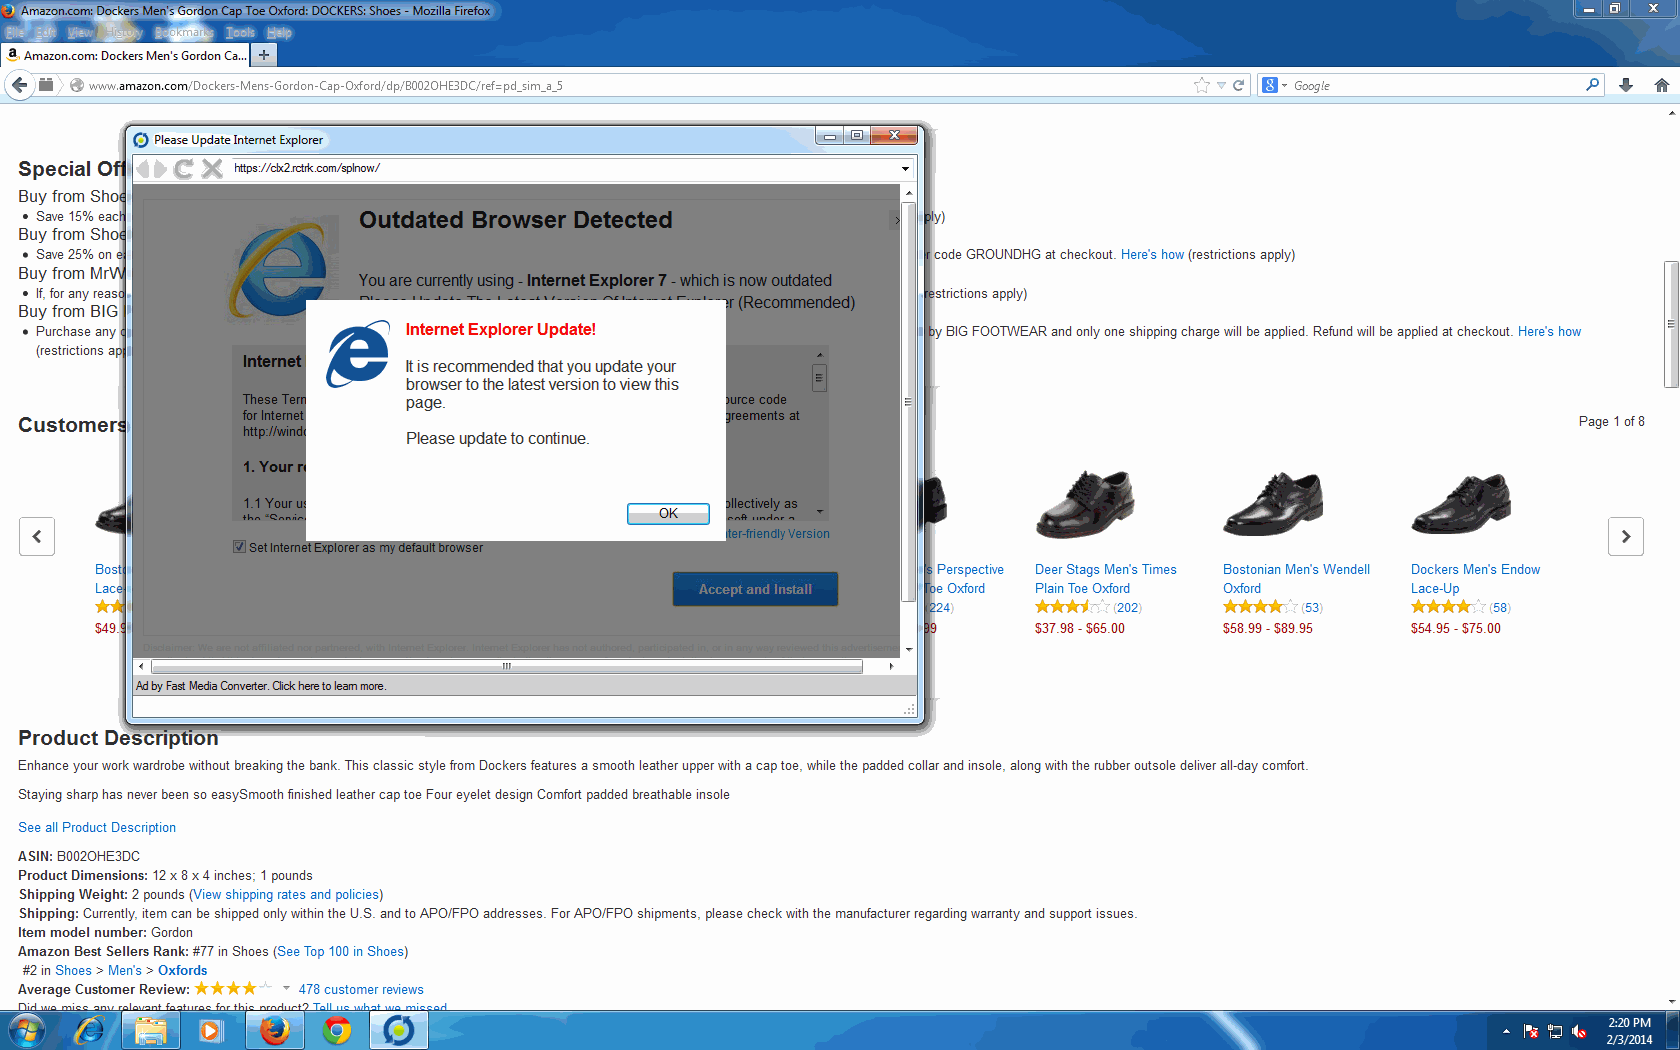Click Here's how link after GROUNDHG
This screenshot has height=1050, width=1680.
coord(1152,254)
